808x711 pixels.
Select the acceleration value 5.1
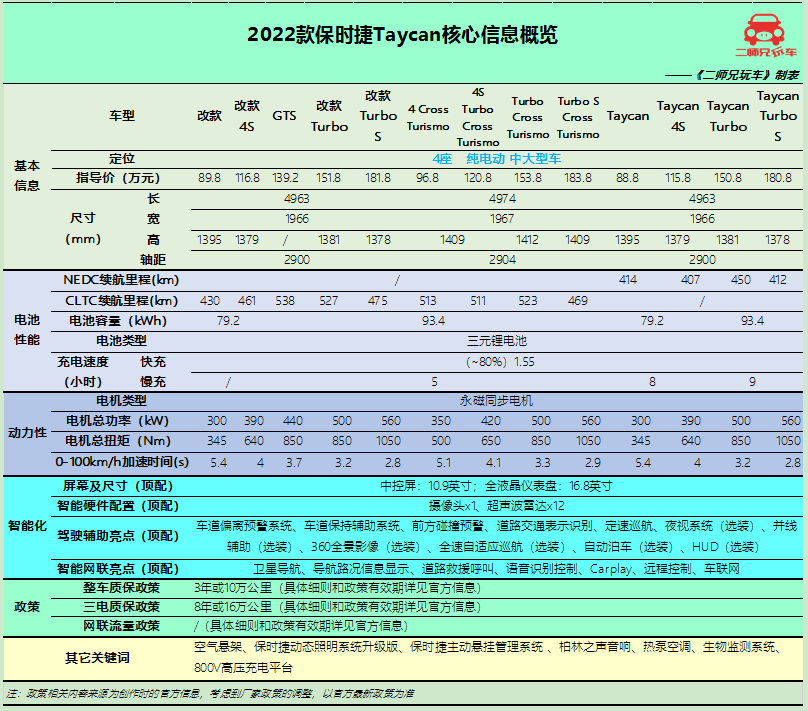tap(444, 463)
